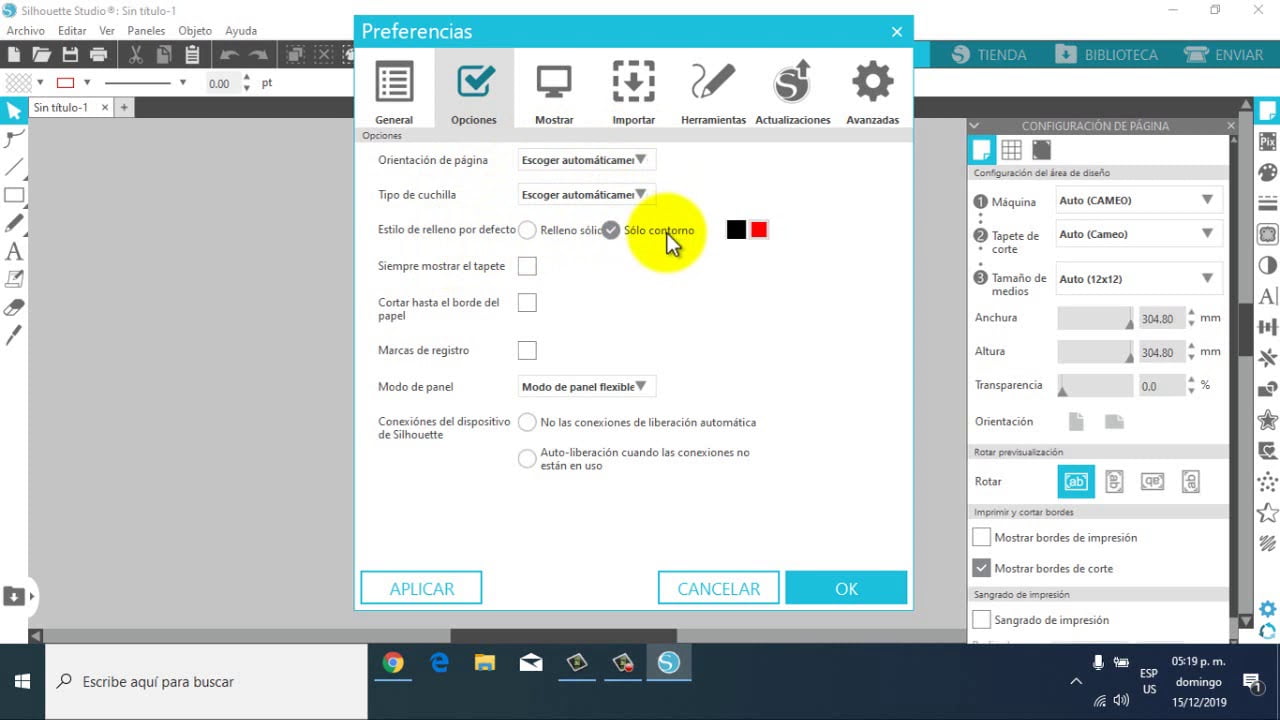Open the fill color palette panel icon
The width and height of the screenshot is (1280, 720).
(x=1268, y=173)
